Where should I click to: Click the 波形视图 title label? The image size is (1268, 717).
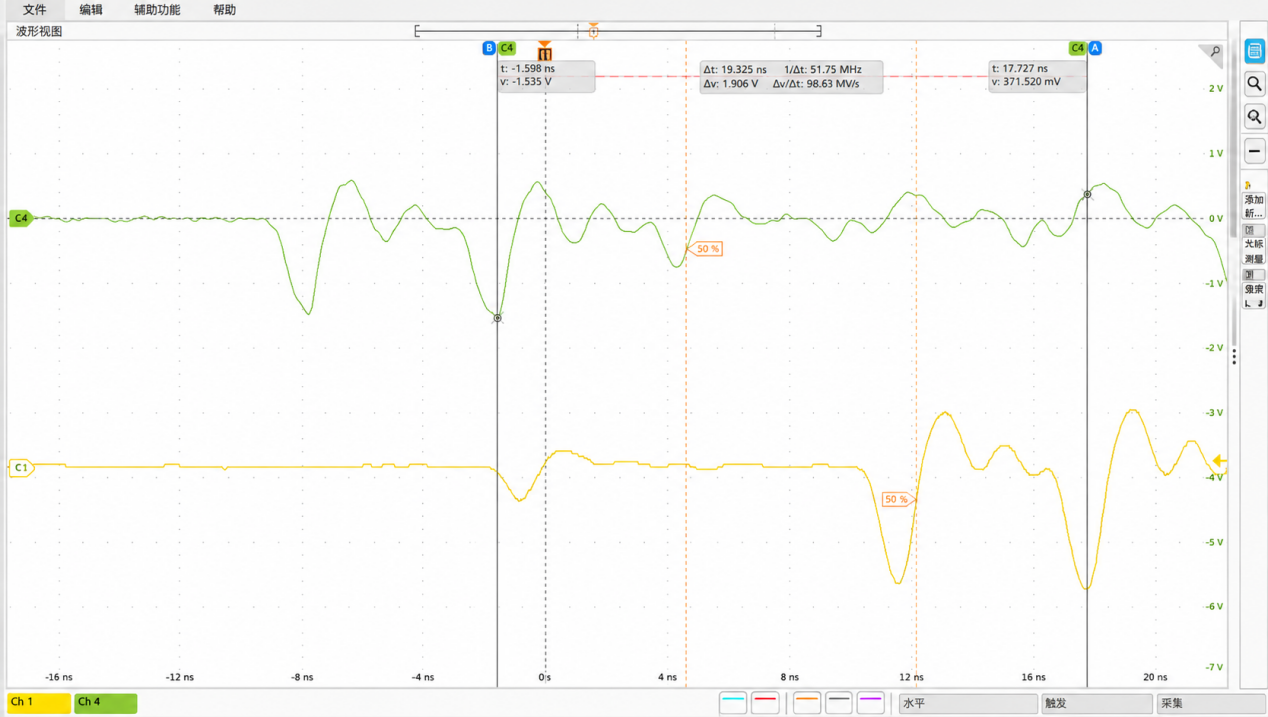point(39,31)
